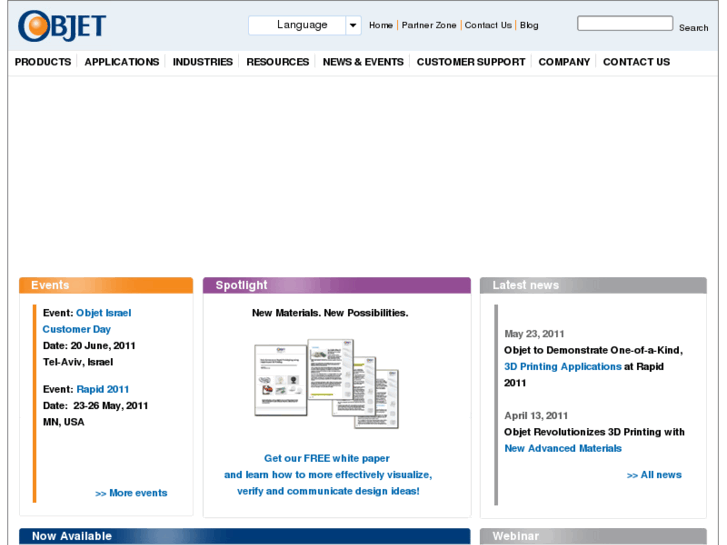Open the Rapid 2011 event link
The image size is (727, 545).
pyautogui.click(x=103, y=389)
